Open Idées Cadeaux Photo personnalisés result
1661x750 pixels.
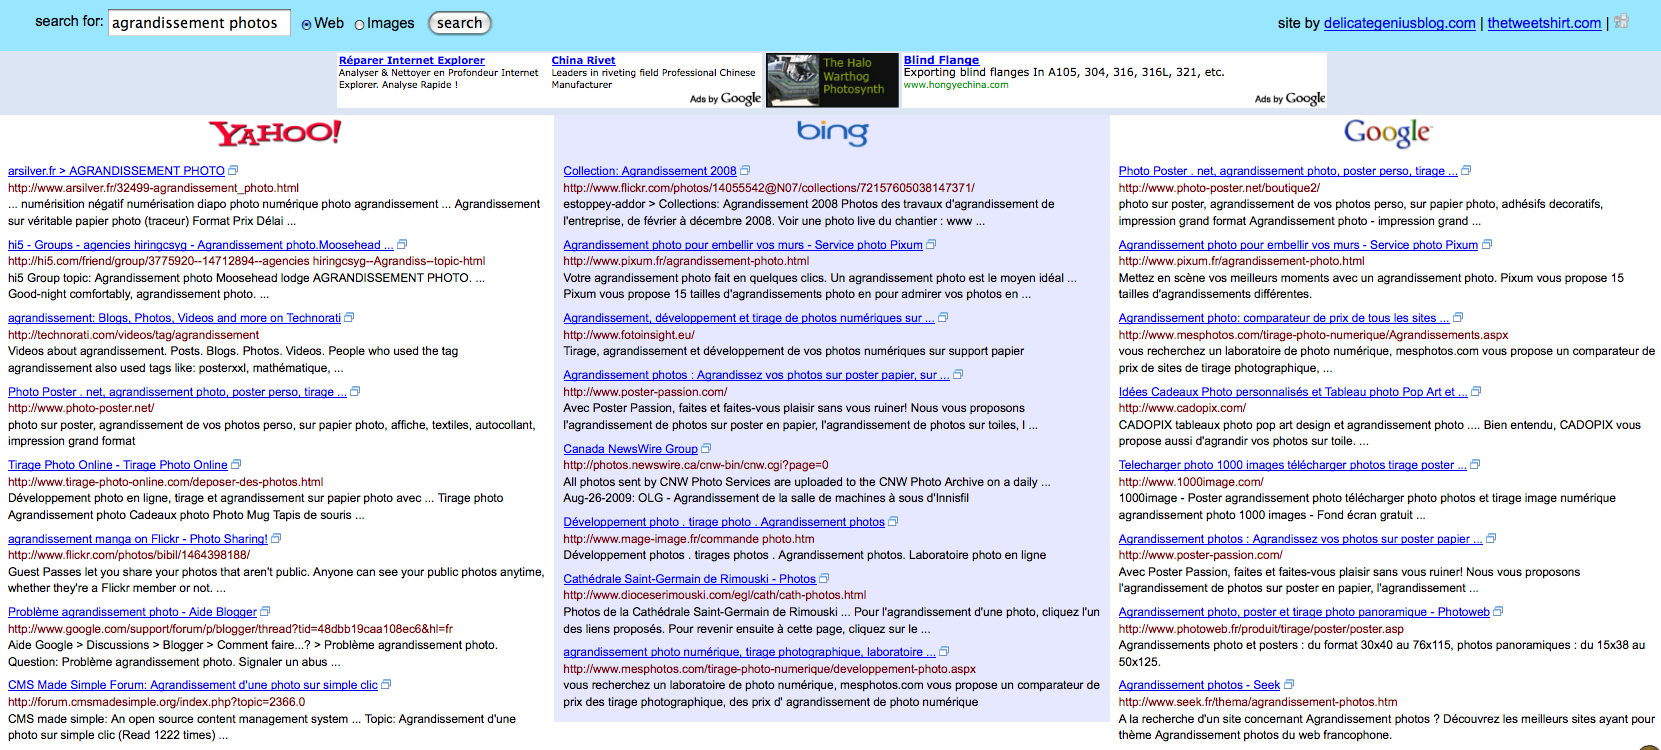(1293, 392)
